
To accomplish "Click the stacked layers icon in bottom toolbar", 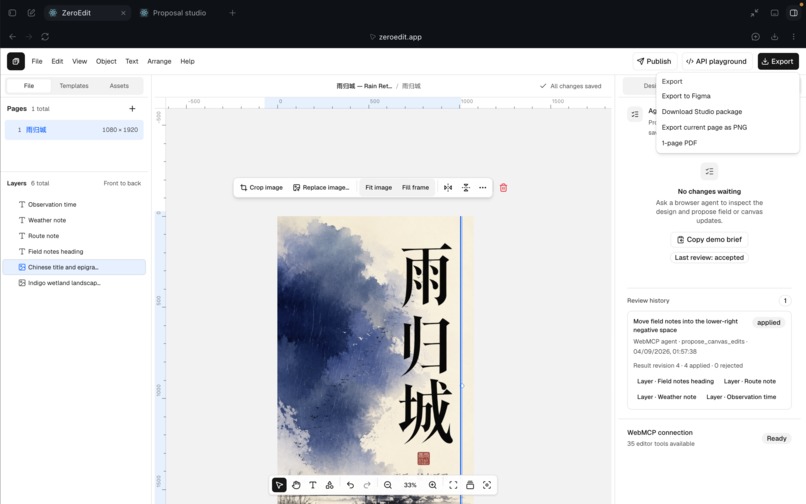I will point(470,485).
